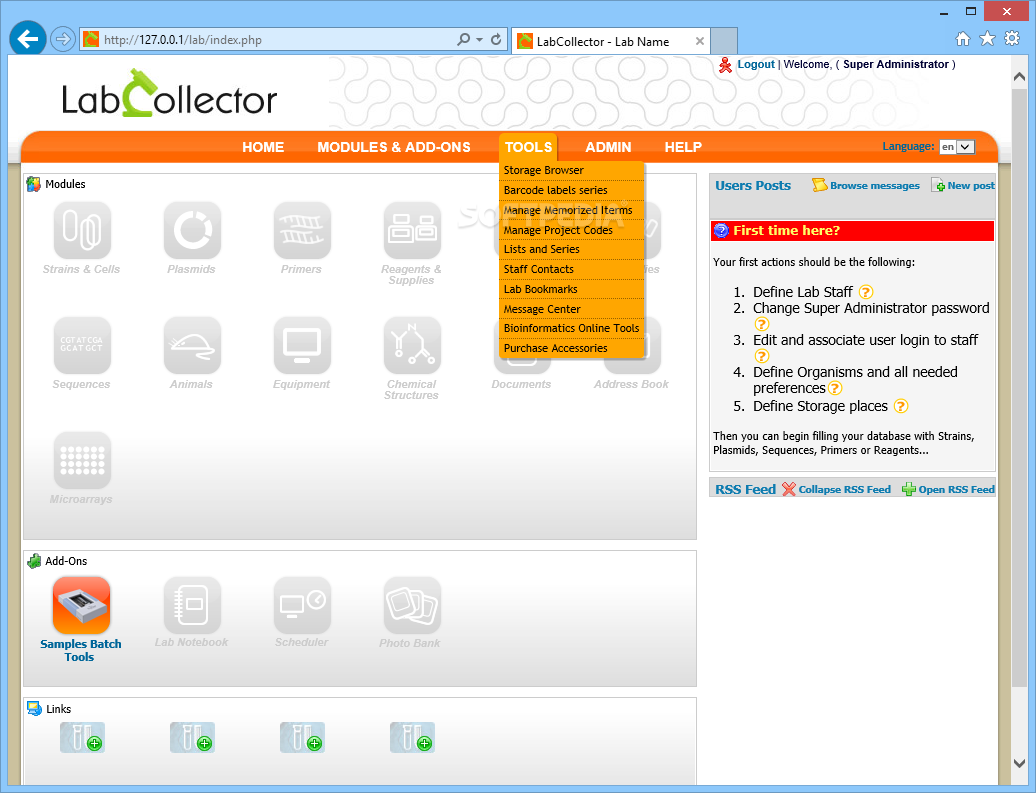1036x793 pixels.
Task: Click the page scrollbar down arrow
Action: tap(1019, 763)
